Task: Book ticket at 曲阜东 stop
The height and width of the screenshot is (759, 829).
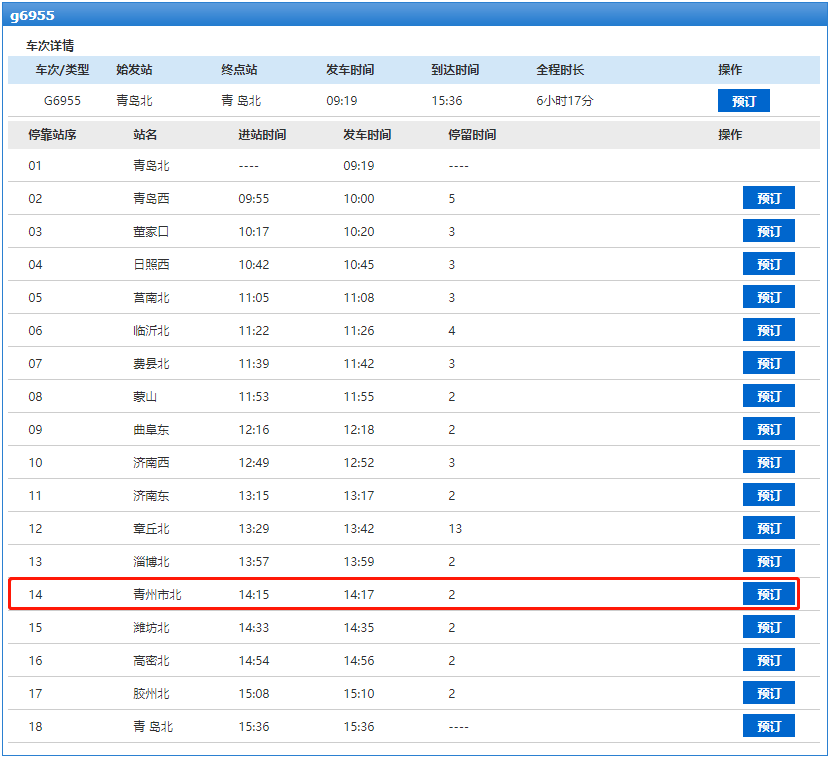Action: coord(768,429)
